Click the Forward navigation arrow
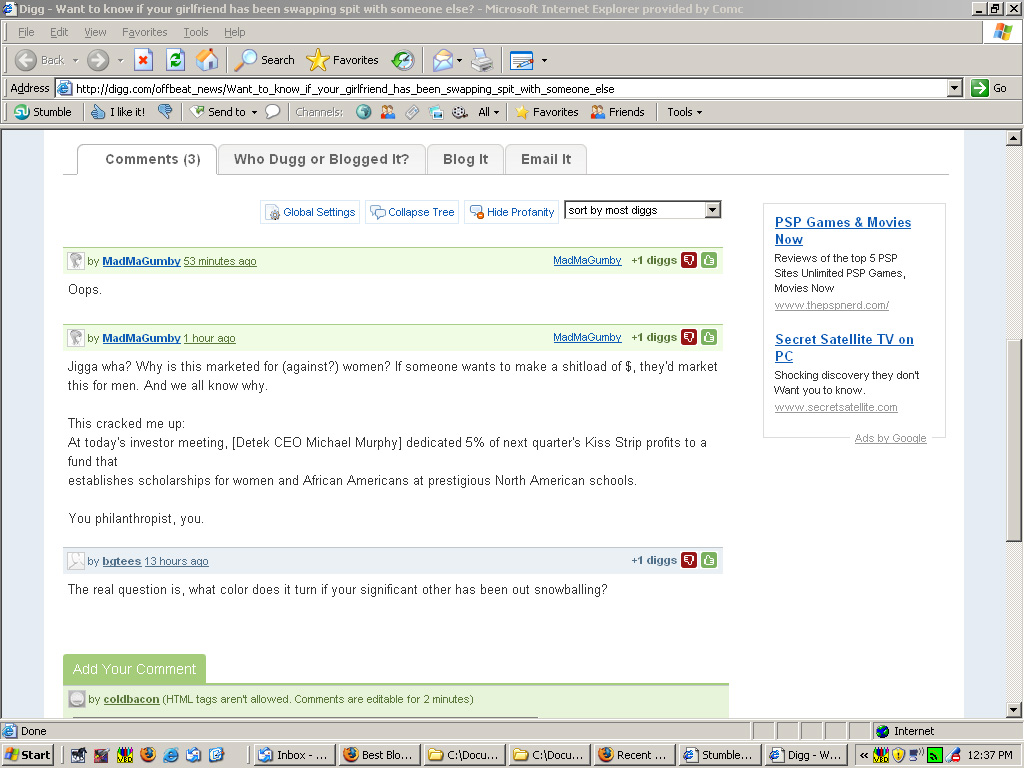The image size is (1024, 768). click(98, 60)
